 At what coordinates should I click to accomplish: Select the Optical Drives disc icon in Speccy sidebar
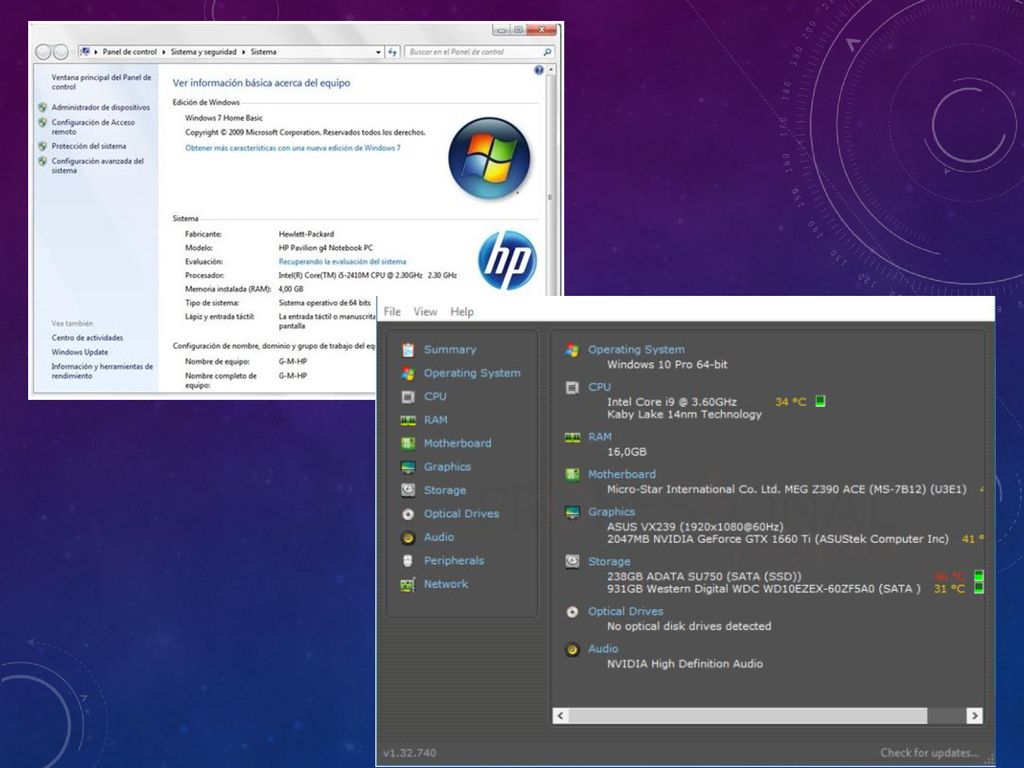click(408, 515)
